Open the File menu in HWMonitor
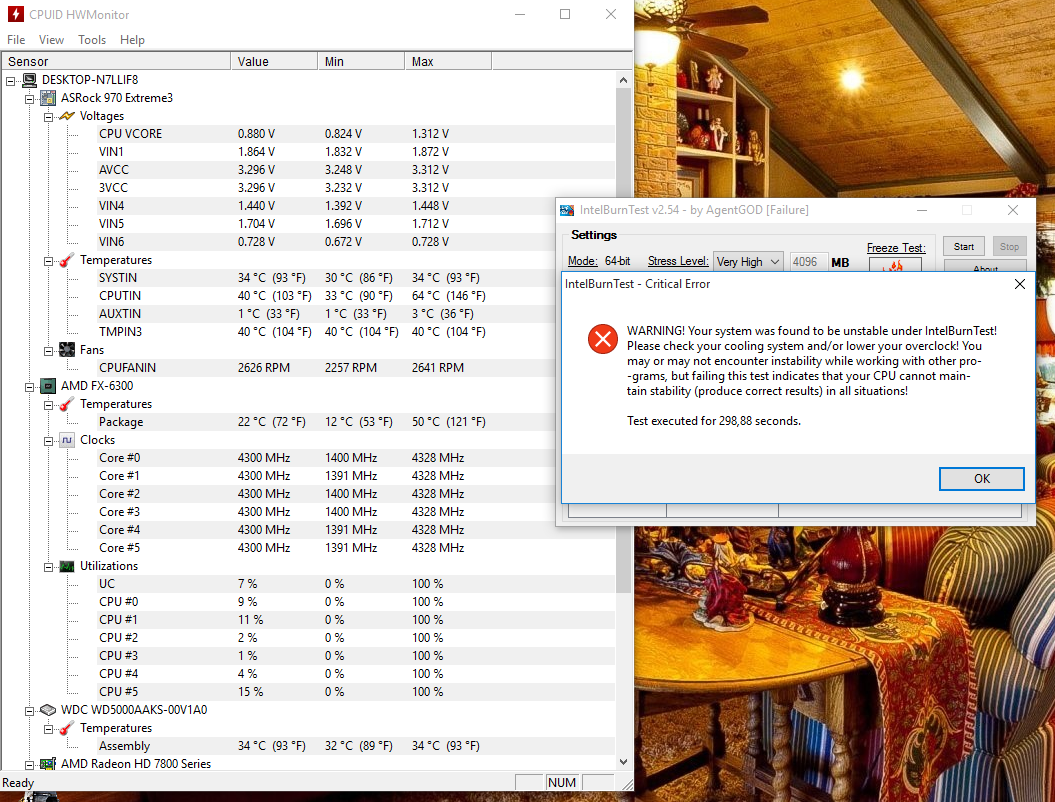The height and width of the screenshot is (802, 1055). click(x=16, y=40)
